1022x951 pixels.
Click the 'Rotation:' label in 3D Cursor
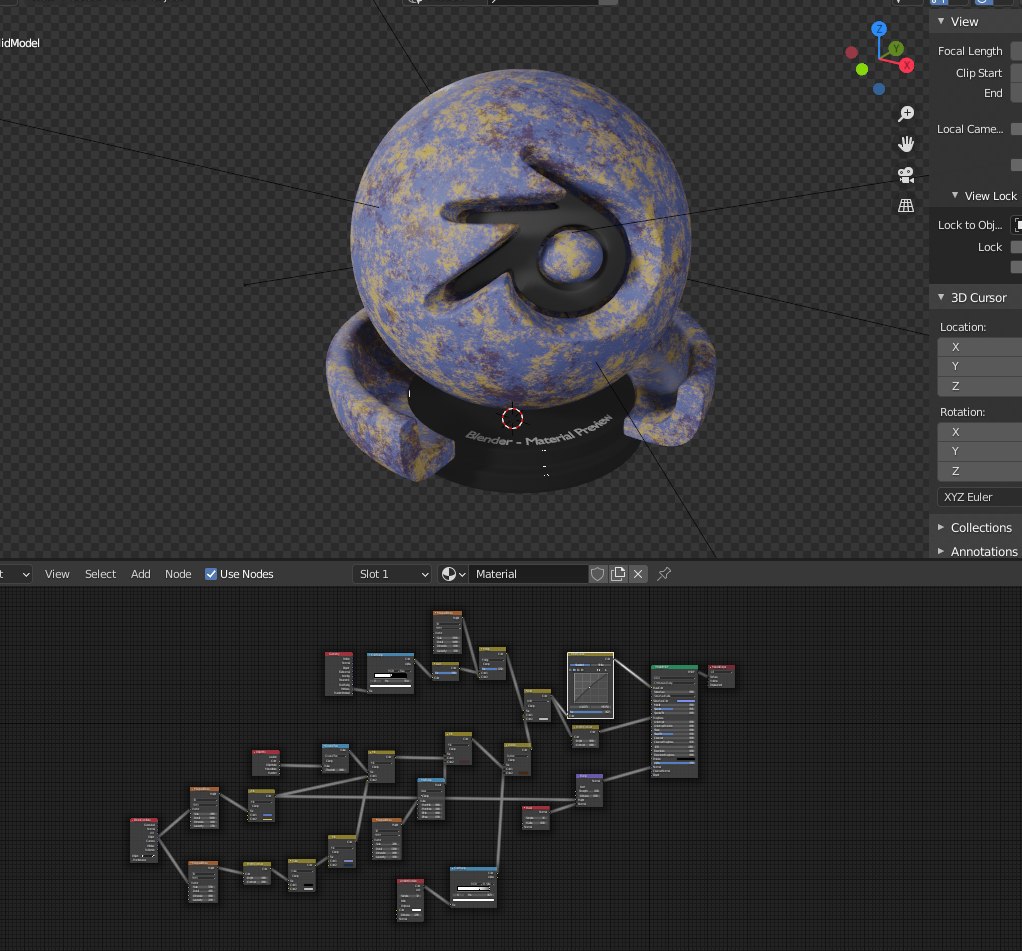(x=962, y=412)
